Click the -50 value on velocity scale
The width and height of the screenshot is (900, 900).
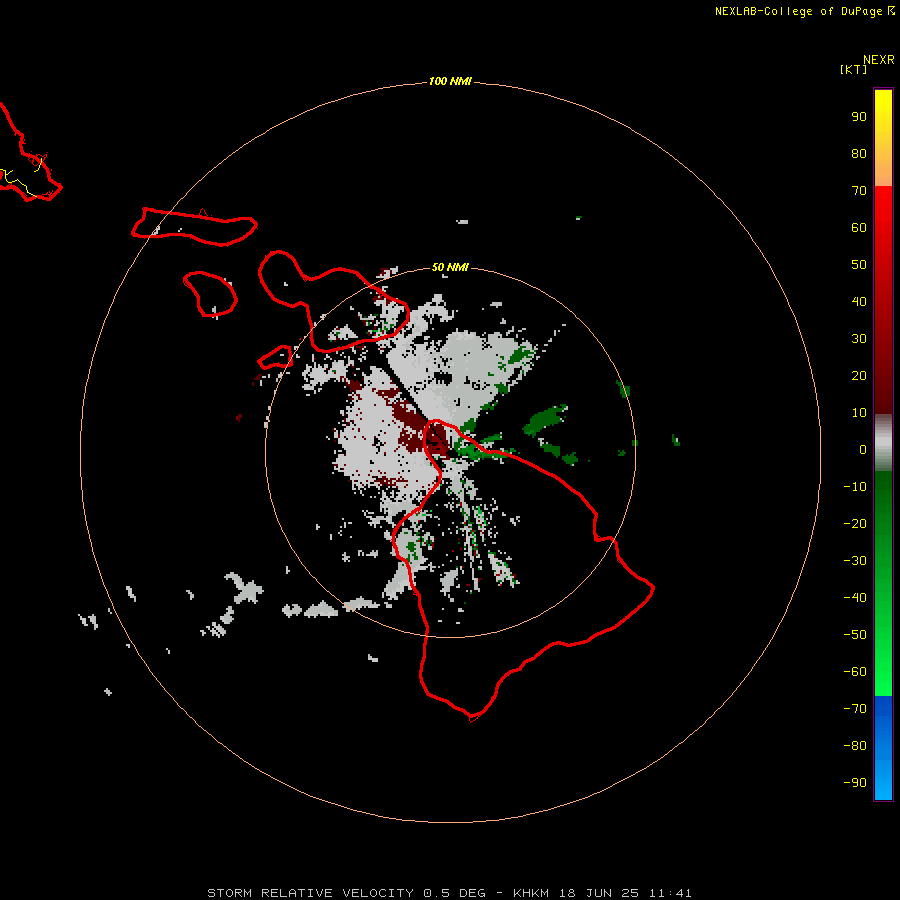pyautogui.click(x=855, y=635)
